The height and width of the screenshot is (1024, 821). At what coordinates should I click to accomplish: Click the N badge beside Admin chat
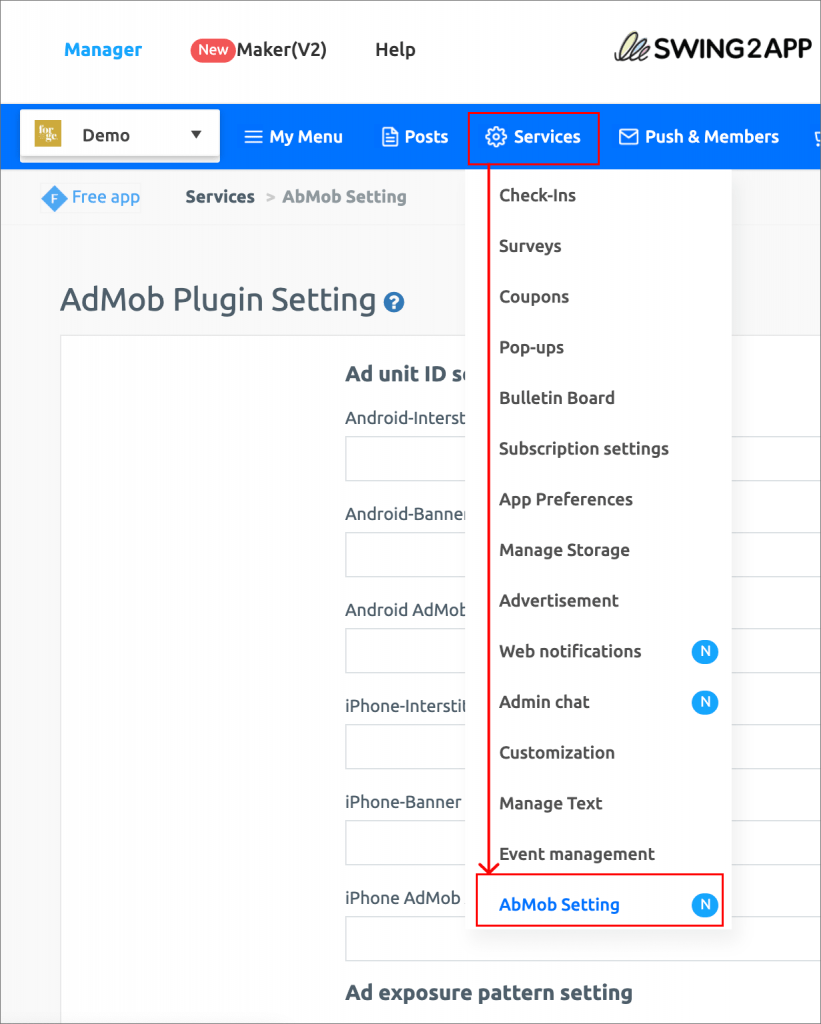[x=705, y=702]
